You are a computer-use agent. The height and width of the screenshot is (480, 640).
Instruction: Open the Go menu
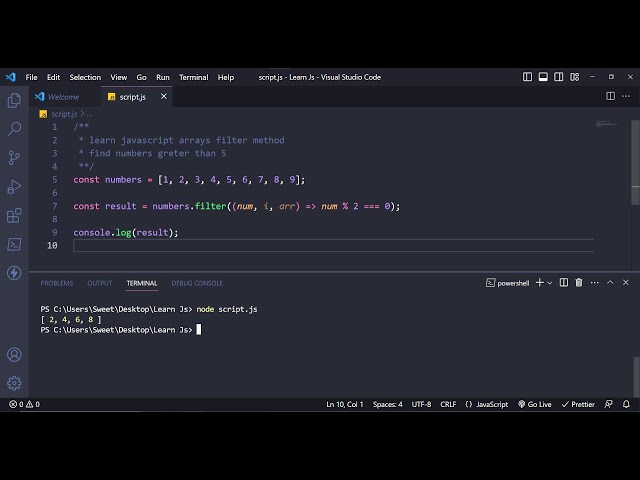(x=141, y=77)
